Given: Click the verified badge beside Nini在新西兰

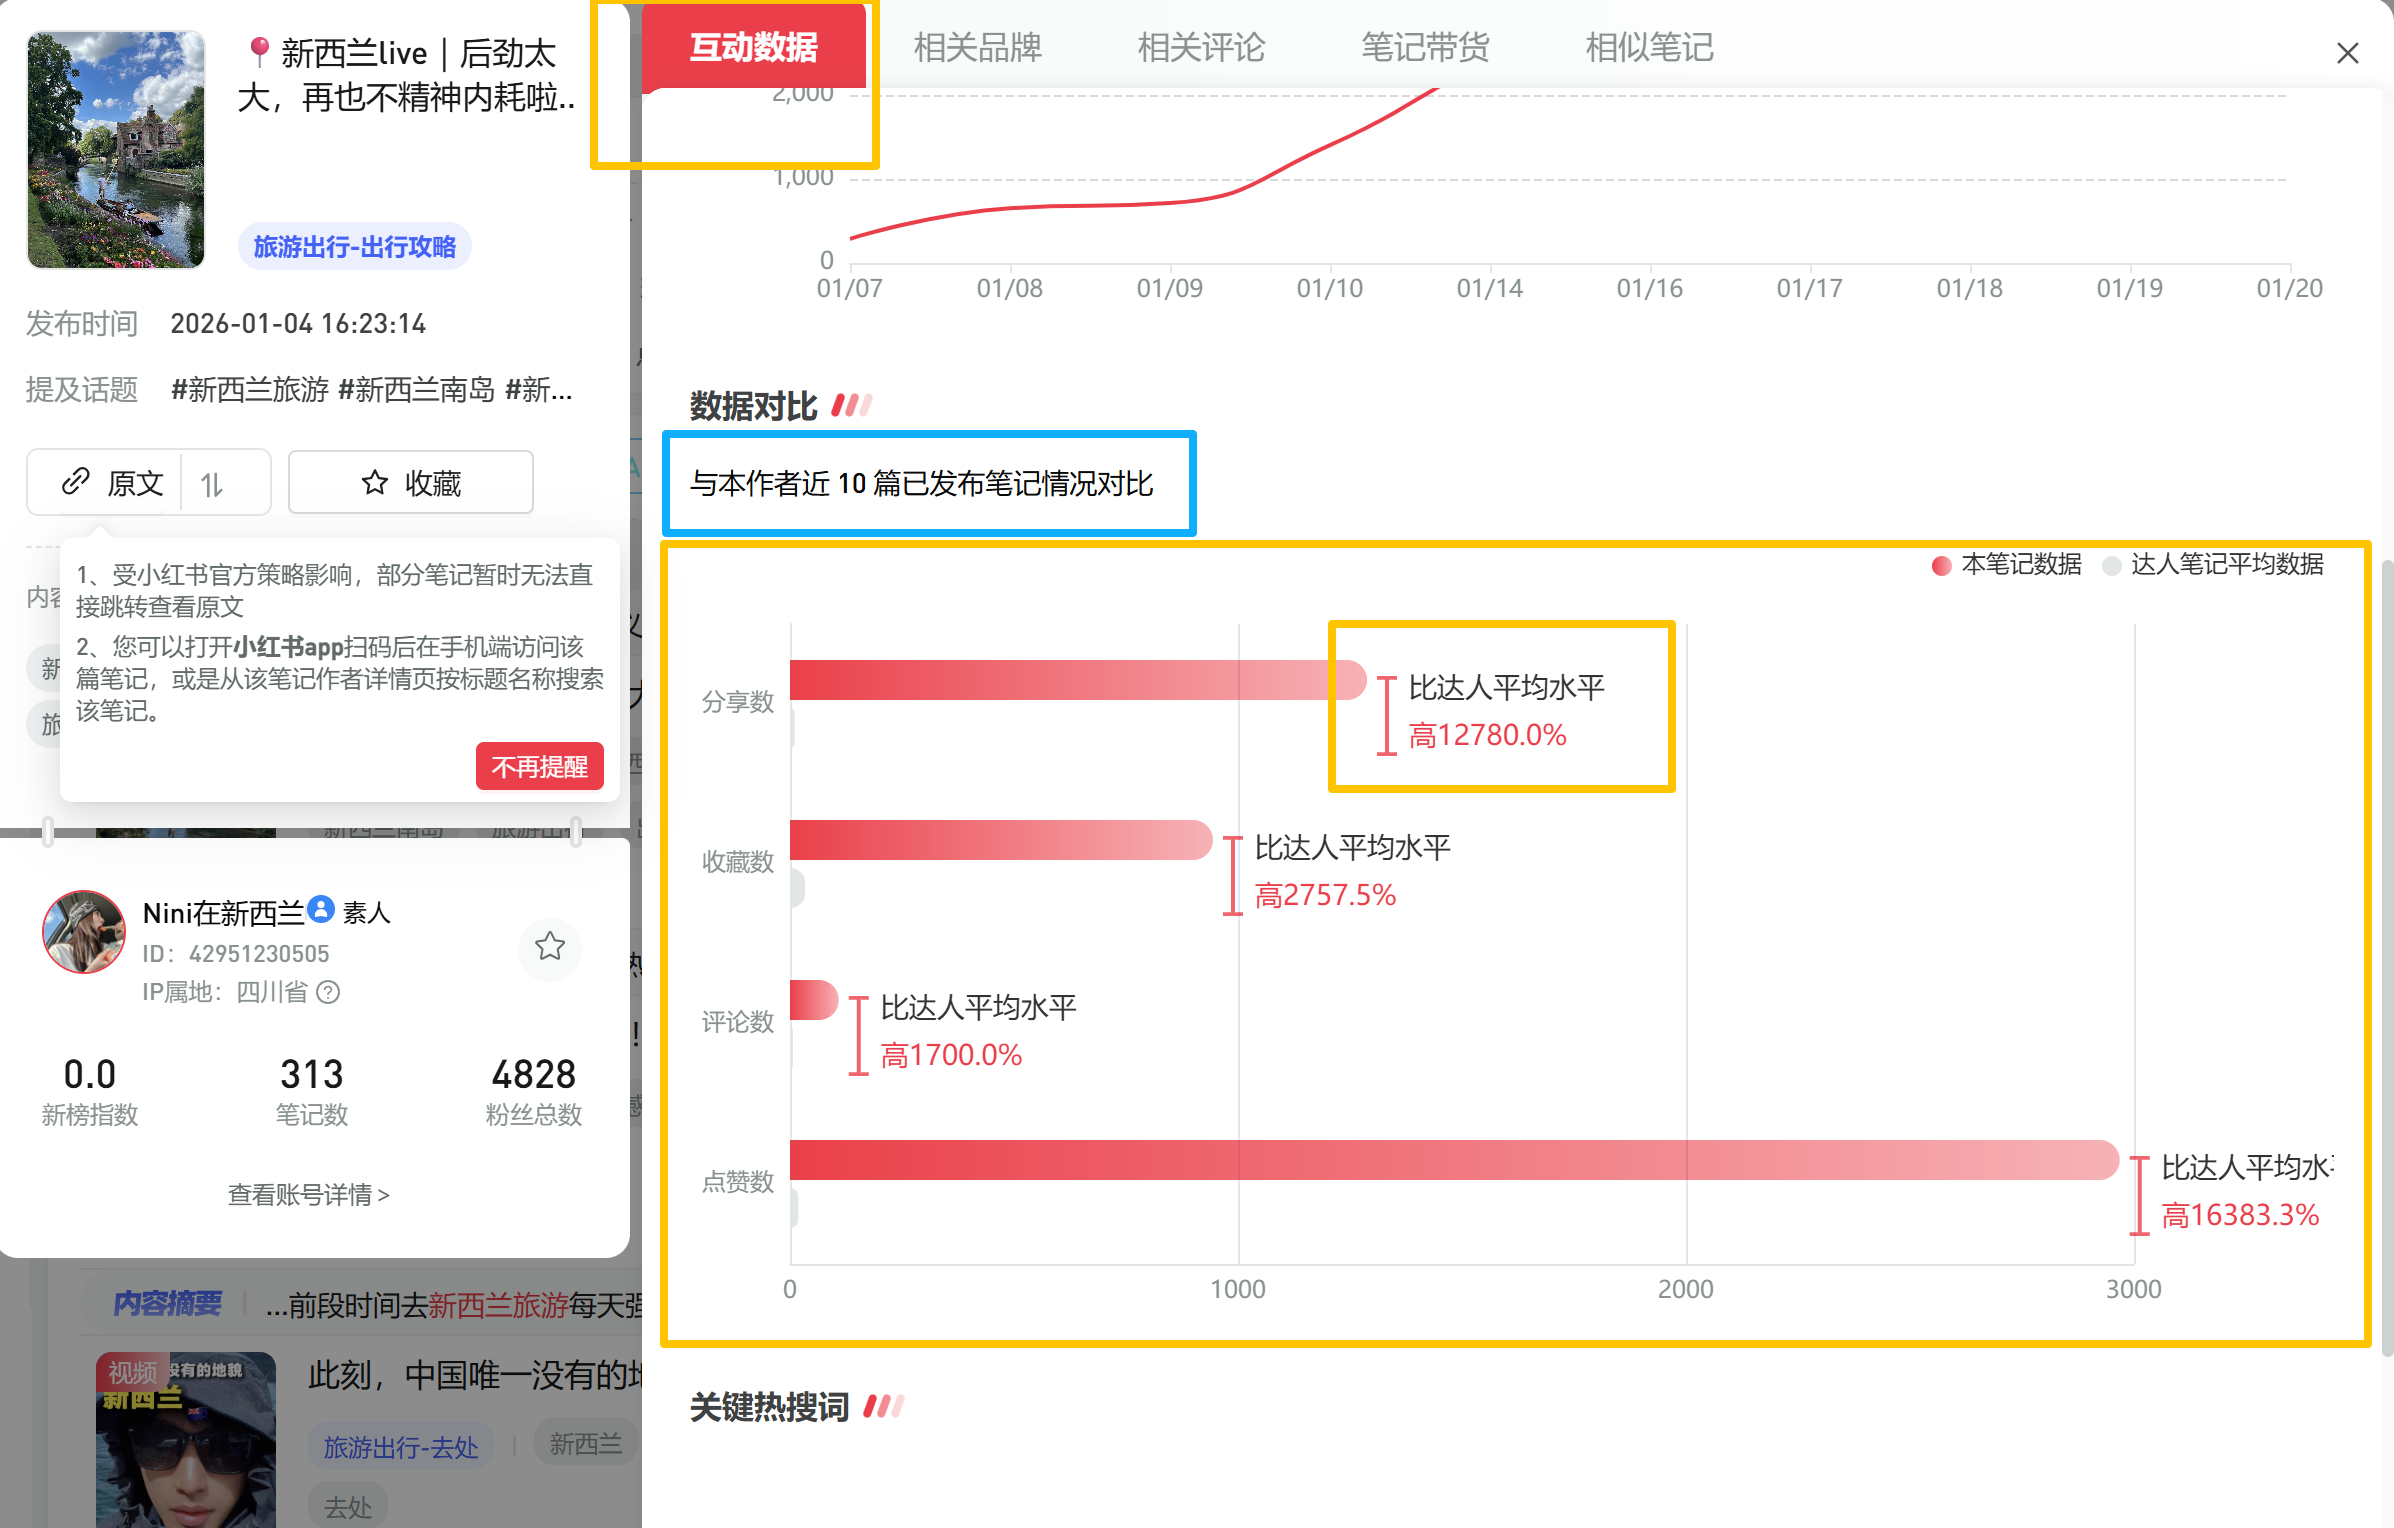Looking at the screenshot, I should (321, 909).
